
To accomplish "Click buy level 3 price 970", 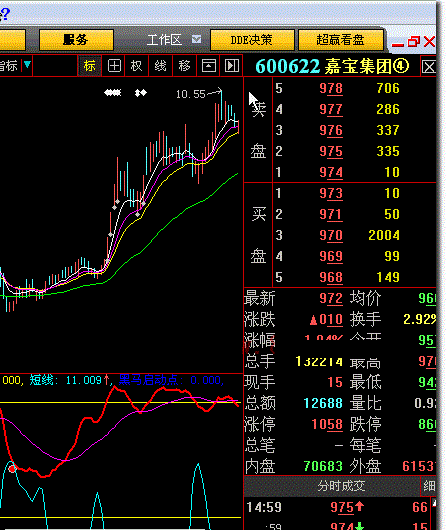I will pos(331,235).
